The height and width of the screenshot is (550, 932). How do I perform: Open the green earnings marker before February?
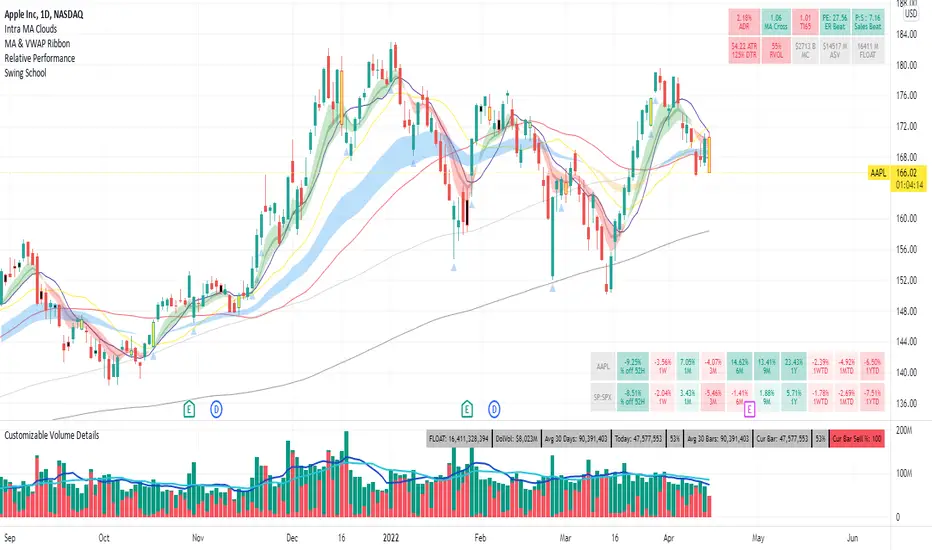tap(467, 408)
